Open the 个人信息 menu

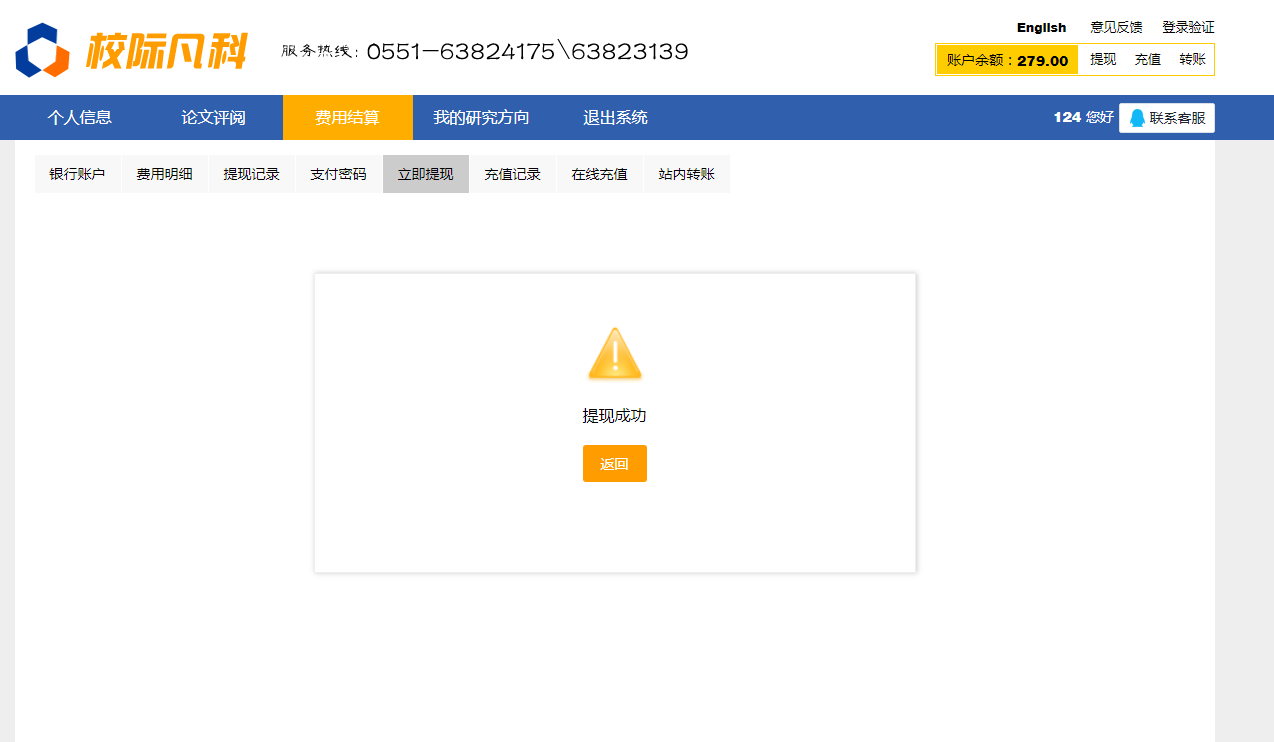pos(80,118)
